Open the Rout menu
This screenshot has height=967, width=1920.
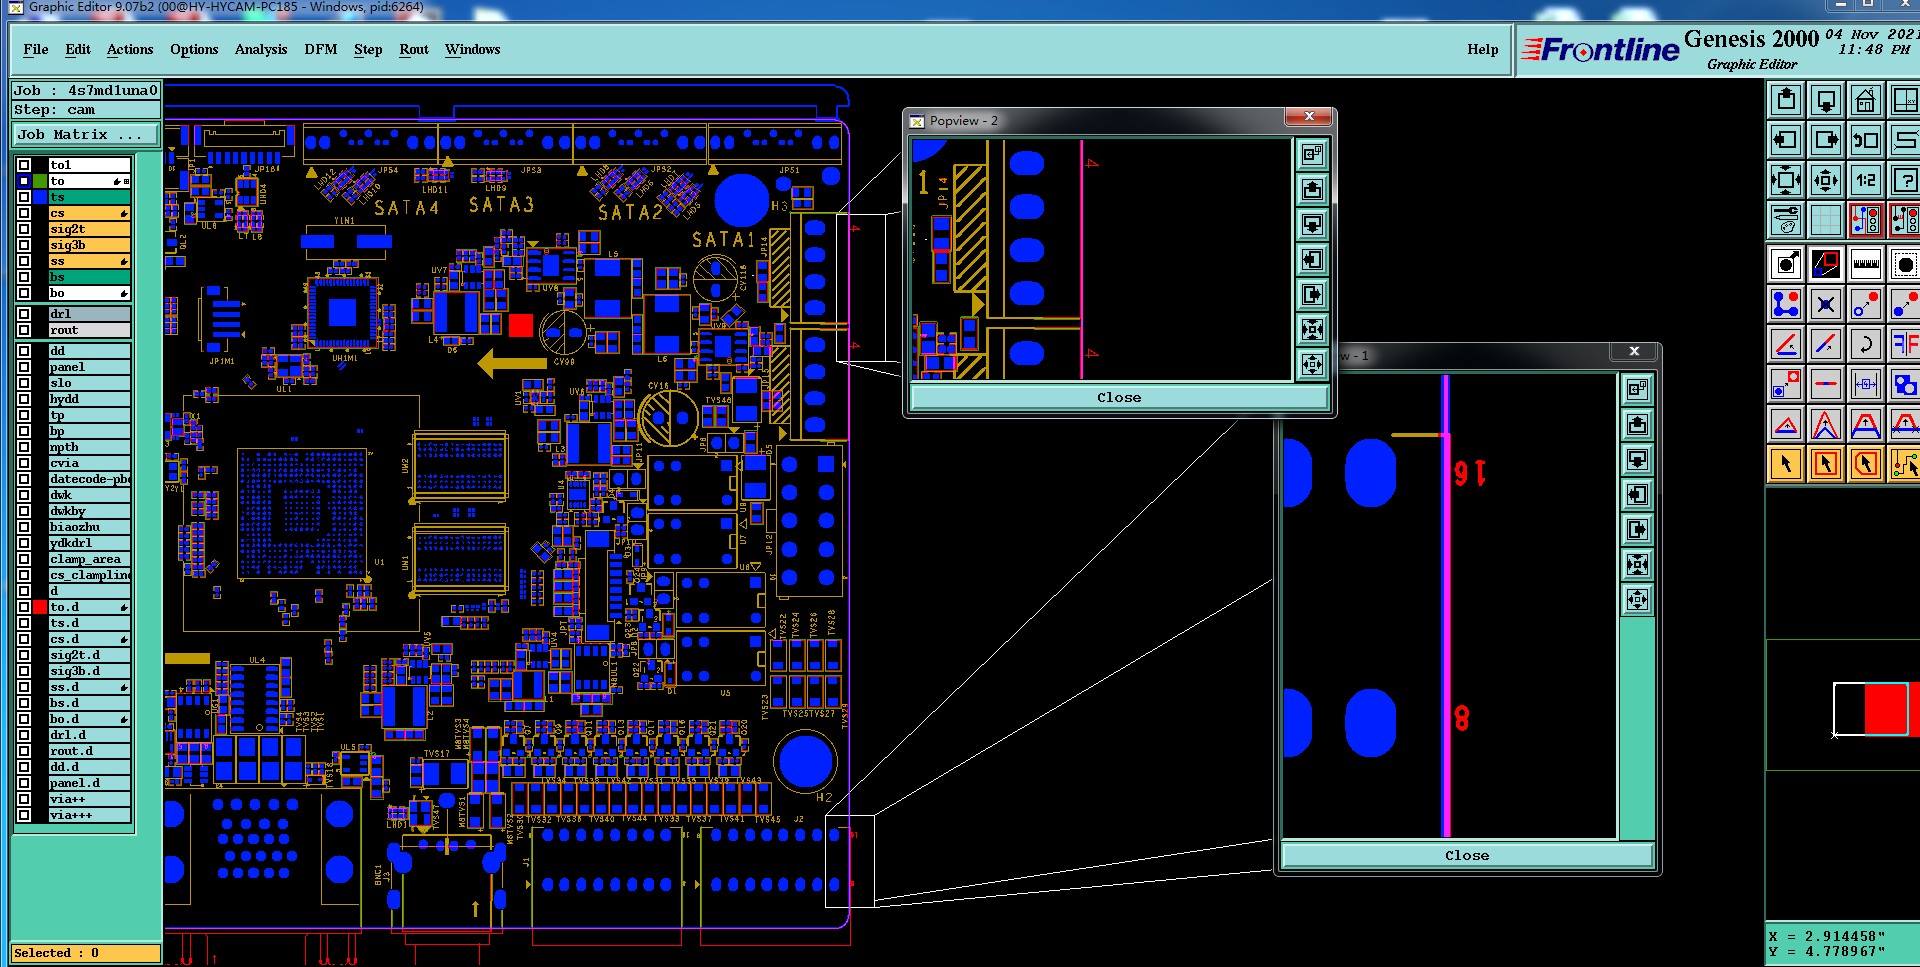coord(414,49)
